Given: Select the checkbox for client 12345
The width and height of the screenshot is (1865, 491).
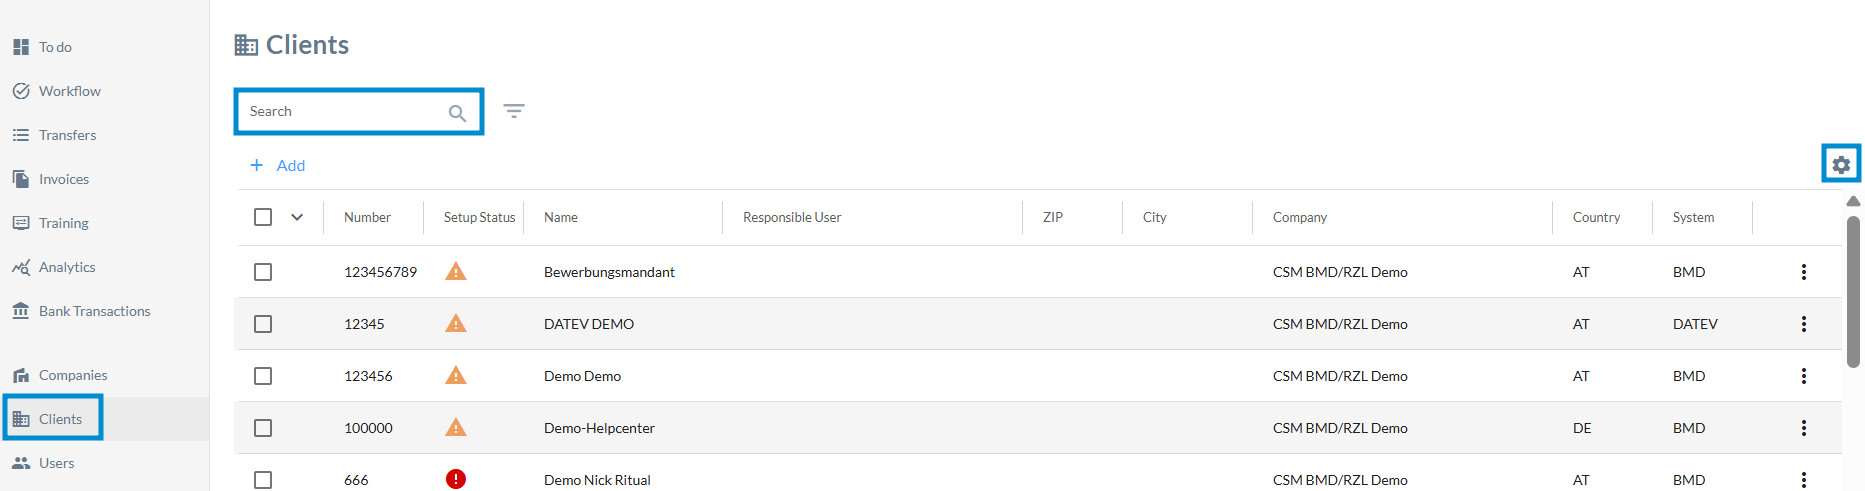Looking at the screenshot, I should click(x=263, y=324).
